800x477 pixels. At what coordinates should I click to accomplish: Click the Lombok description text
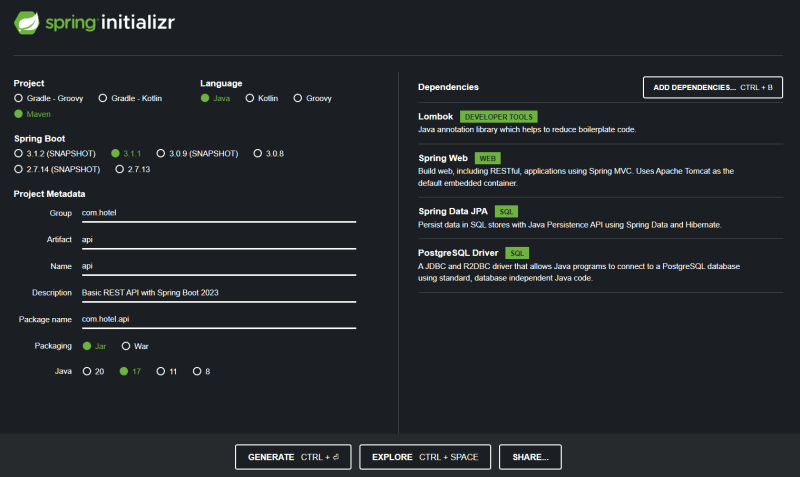click(x=527, y=130)
